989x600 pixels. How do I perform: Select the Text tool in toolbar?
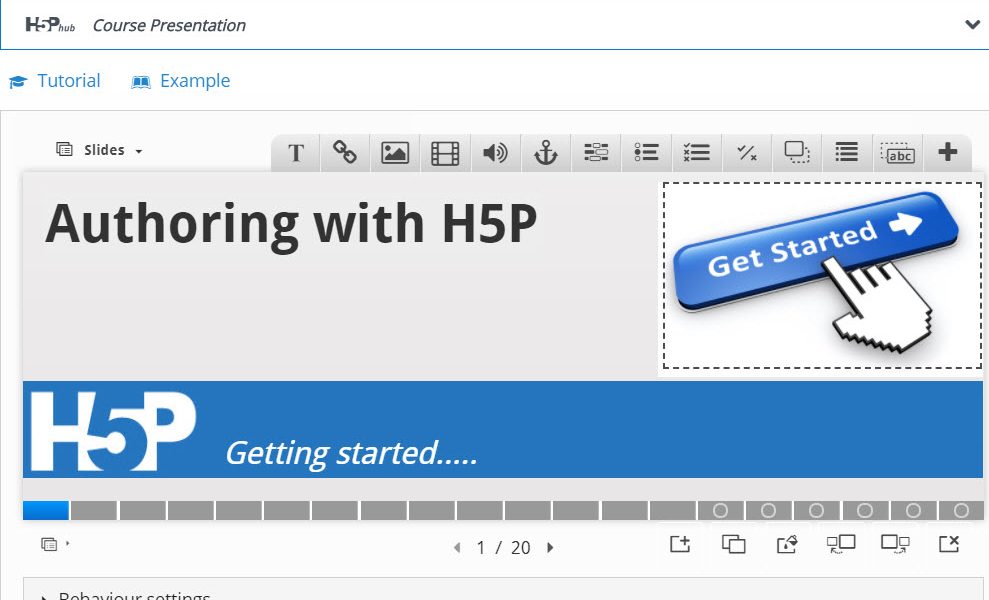click(296, 153)
